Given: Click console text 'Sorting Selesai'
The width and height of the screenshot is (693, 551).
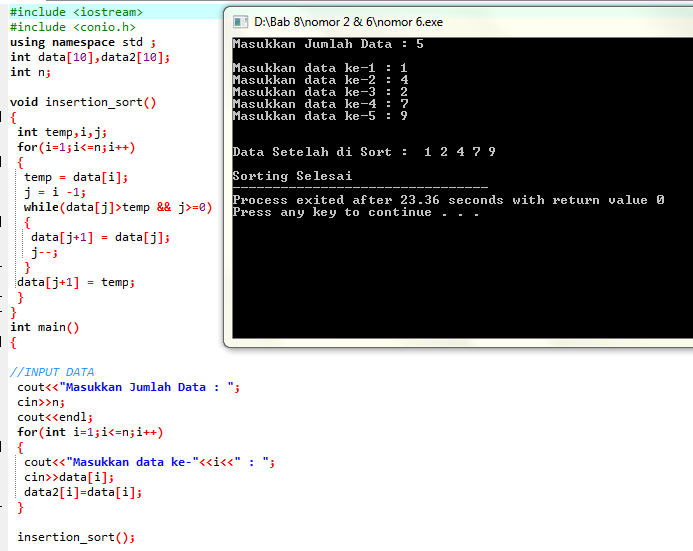Looking at the screenshot, I should (292, 176).
